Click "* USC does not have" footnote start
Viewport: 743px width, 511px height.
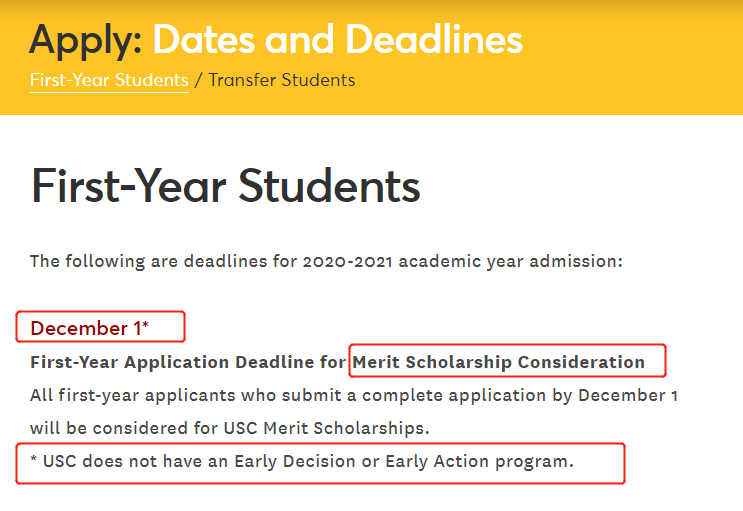tap(112, 462)
